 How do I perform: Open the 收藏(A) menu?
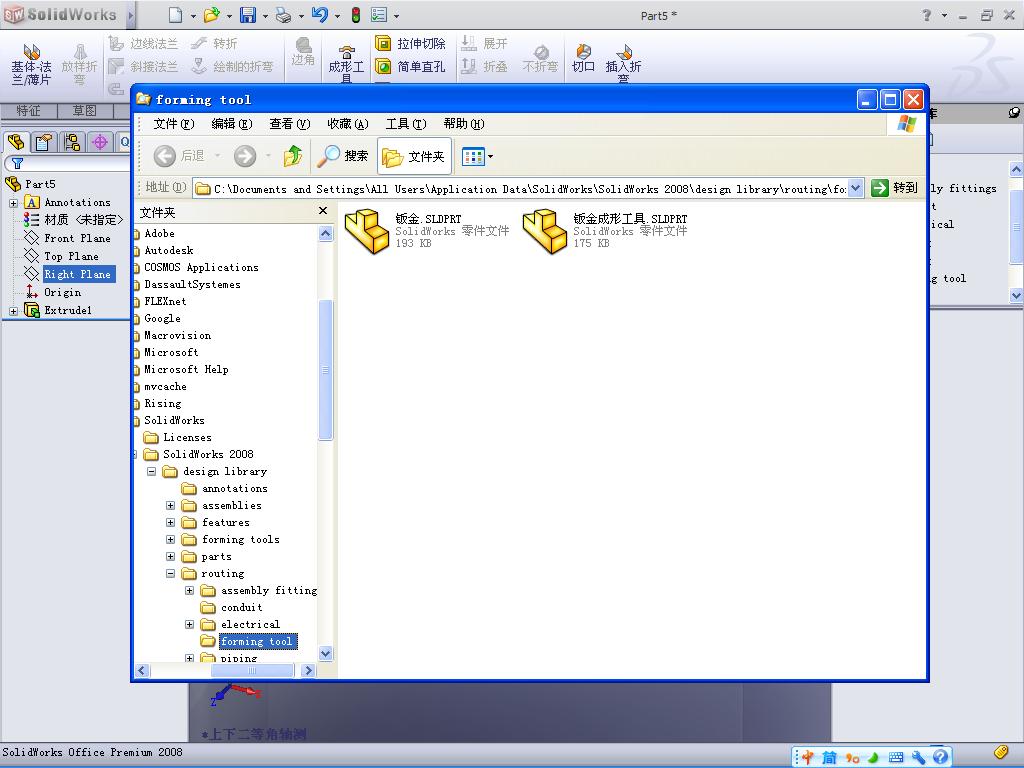click(347, 123)
